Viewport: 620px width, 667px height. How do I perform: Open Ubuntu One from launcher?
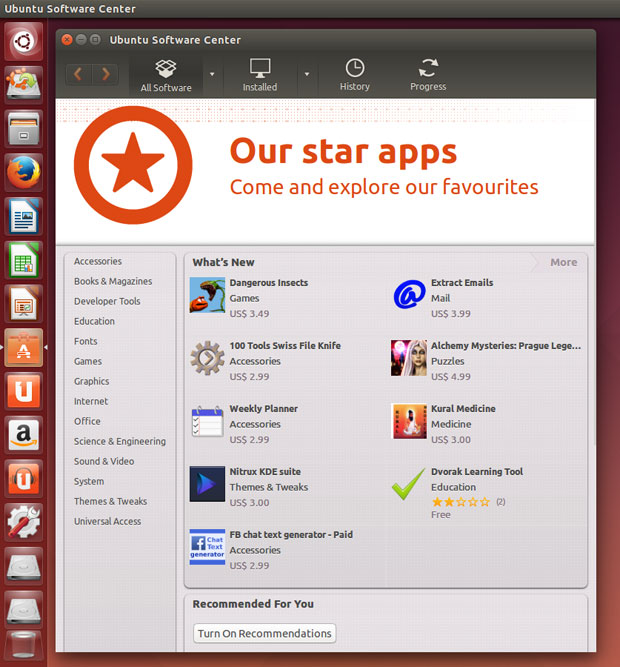coord(23,391)
